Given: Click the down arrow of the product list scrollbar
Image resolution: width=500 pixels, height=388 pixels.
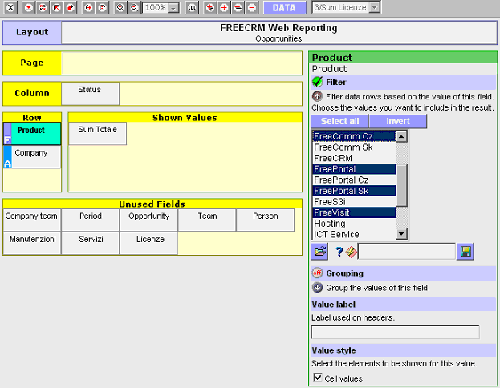Looking at the screenshot, I should [401, 234].
